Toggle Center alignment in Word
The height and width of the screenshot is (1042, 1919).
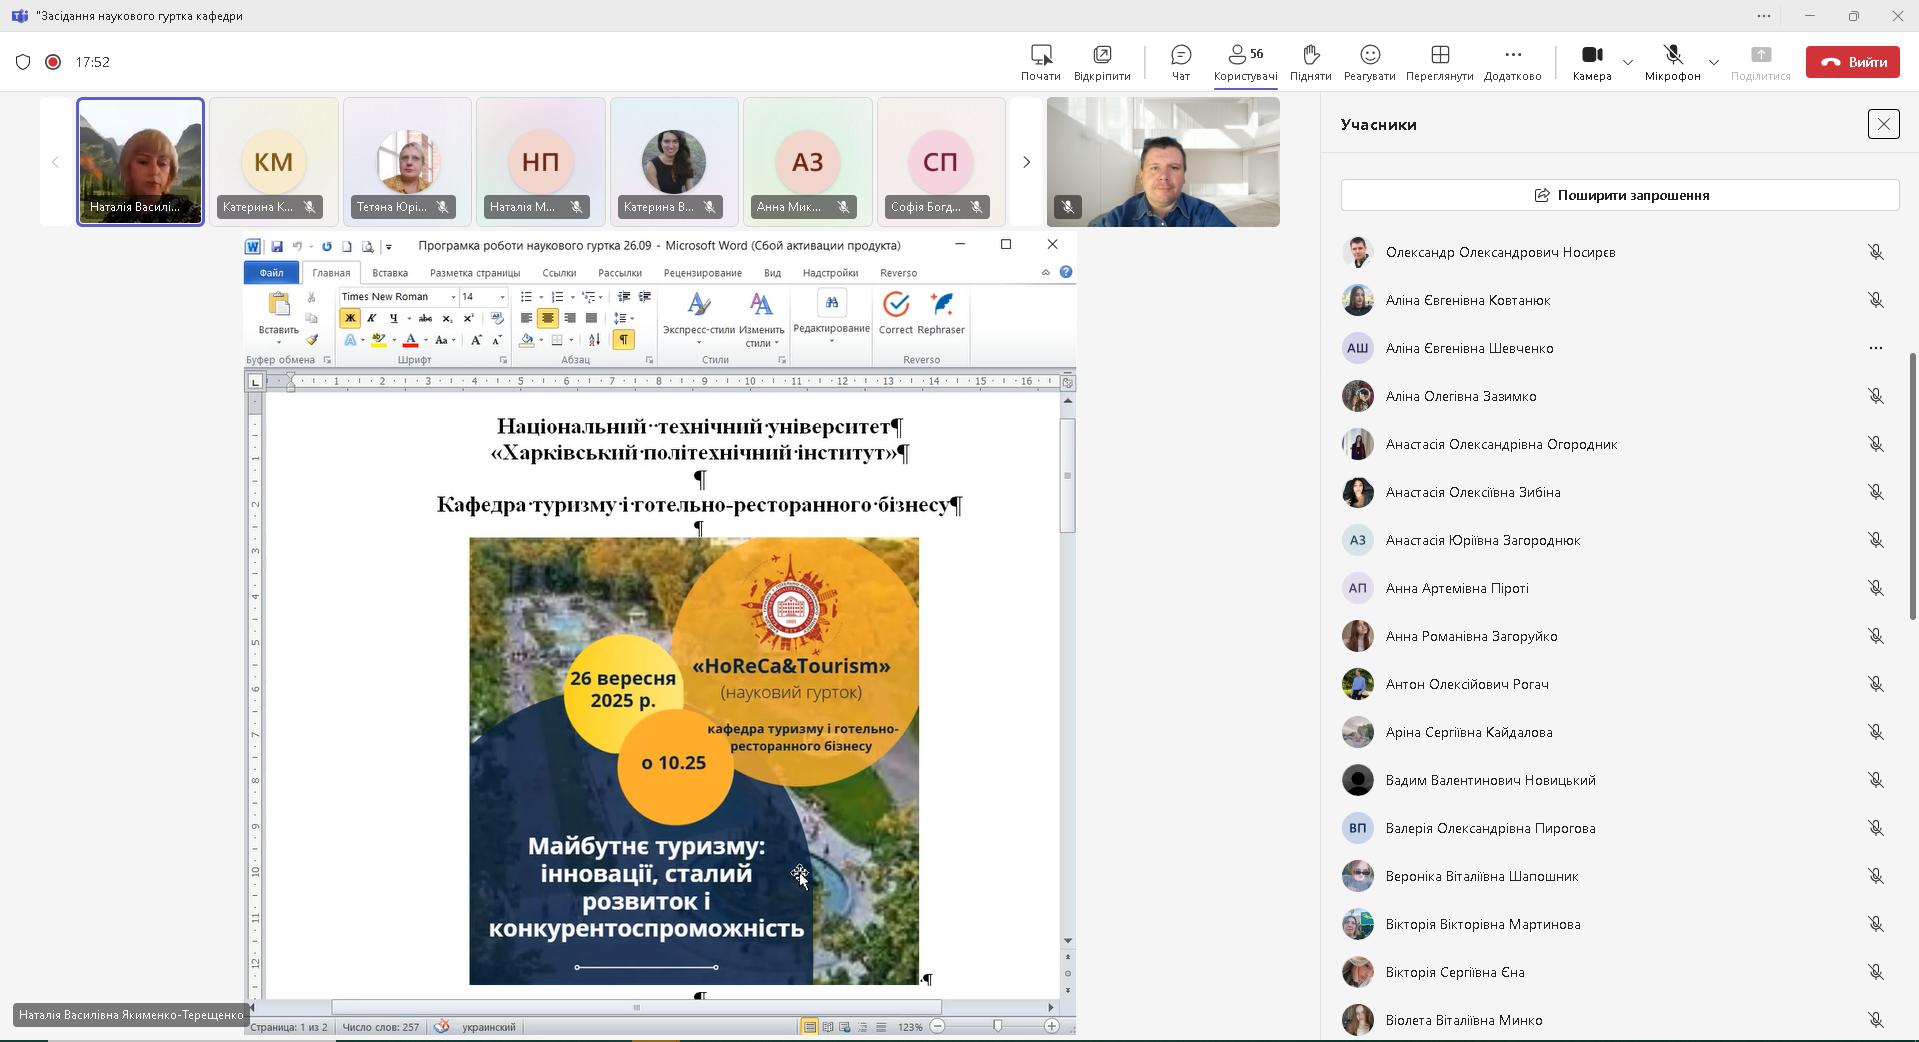(x=548, y=318)
